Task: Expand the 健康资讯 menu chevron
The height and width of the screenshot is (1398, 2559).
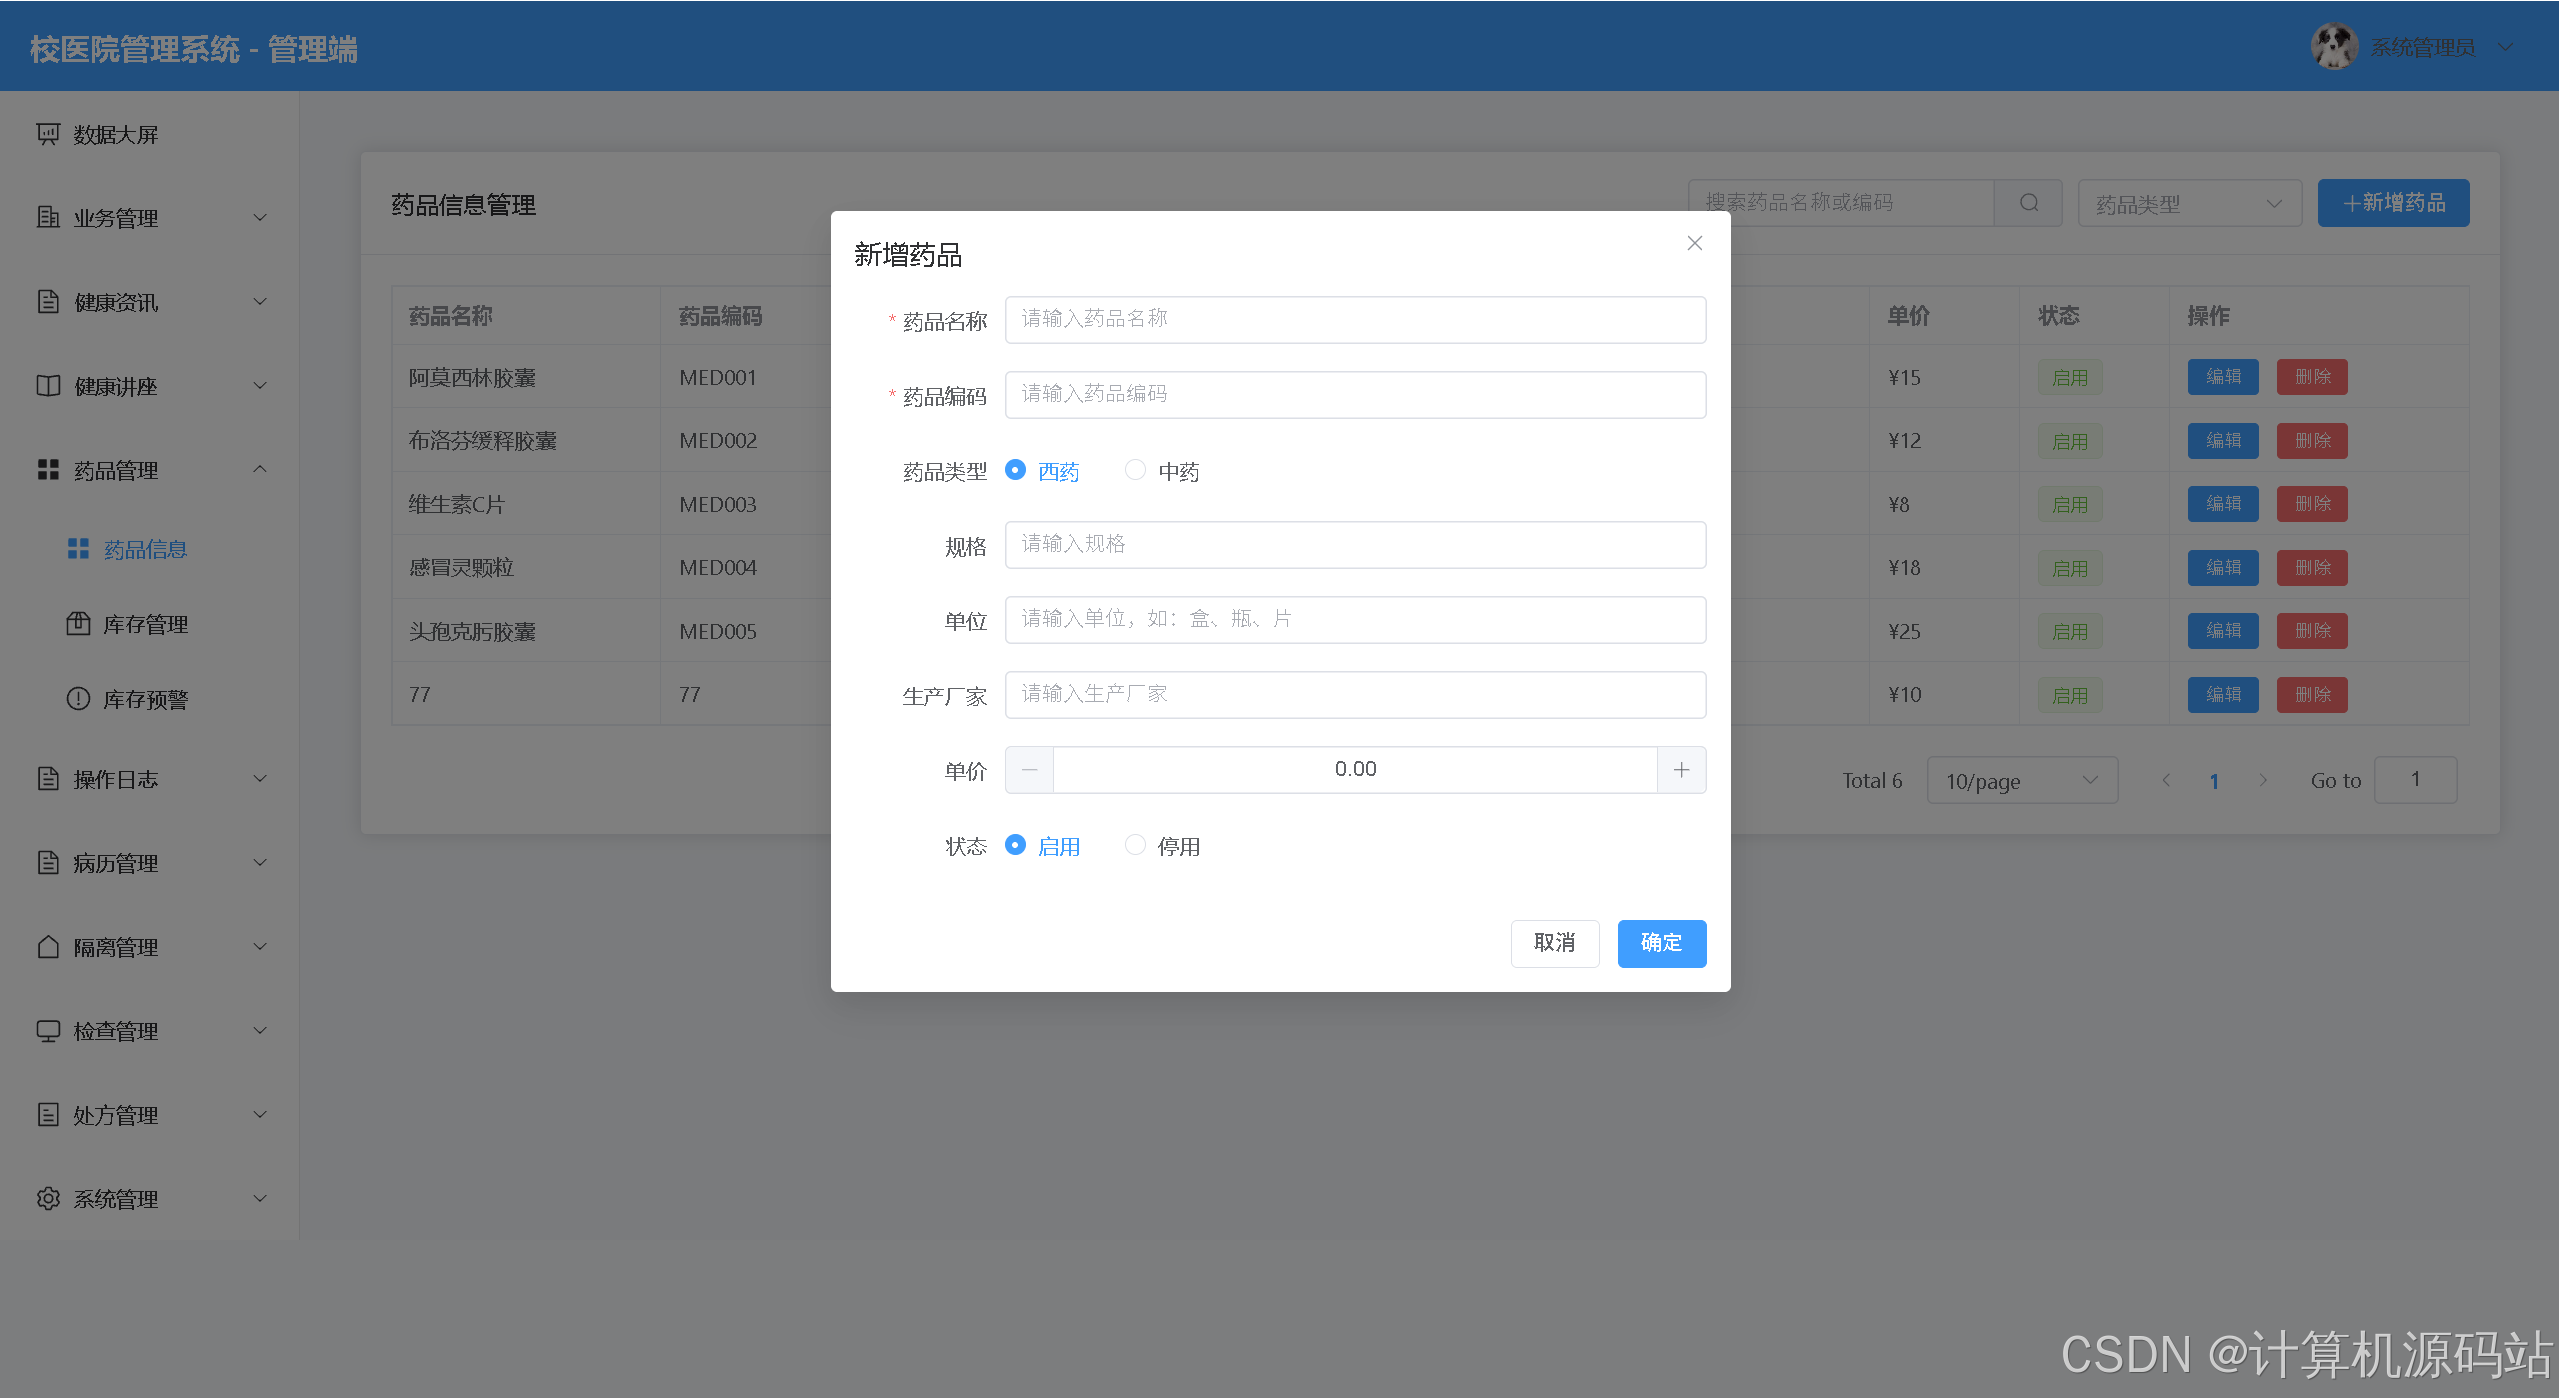Action: [x=260, y=301]
